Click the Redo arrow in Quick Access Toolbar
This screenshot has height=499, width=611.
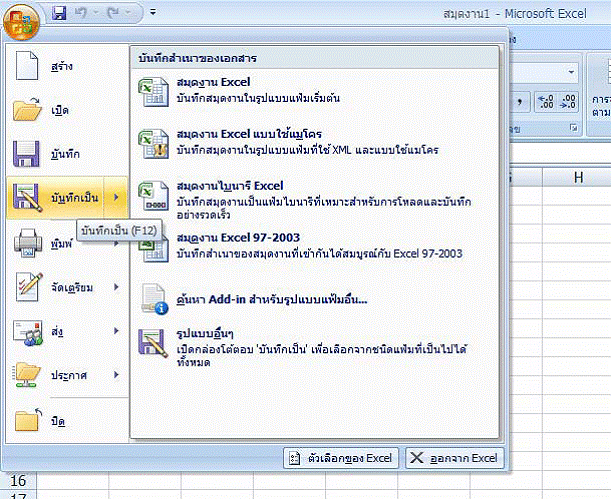(114, 13)
